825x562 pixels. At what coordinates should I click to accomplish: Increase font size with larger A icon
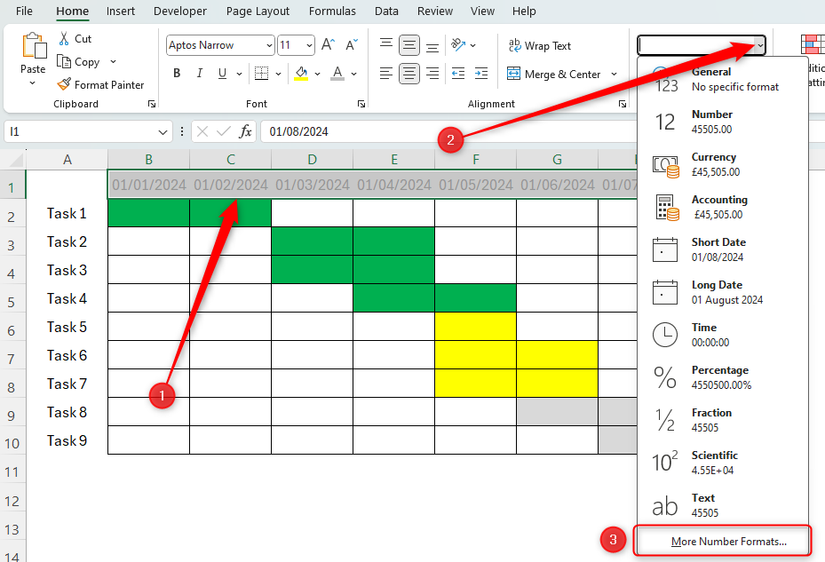coord(328,45)
